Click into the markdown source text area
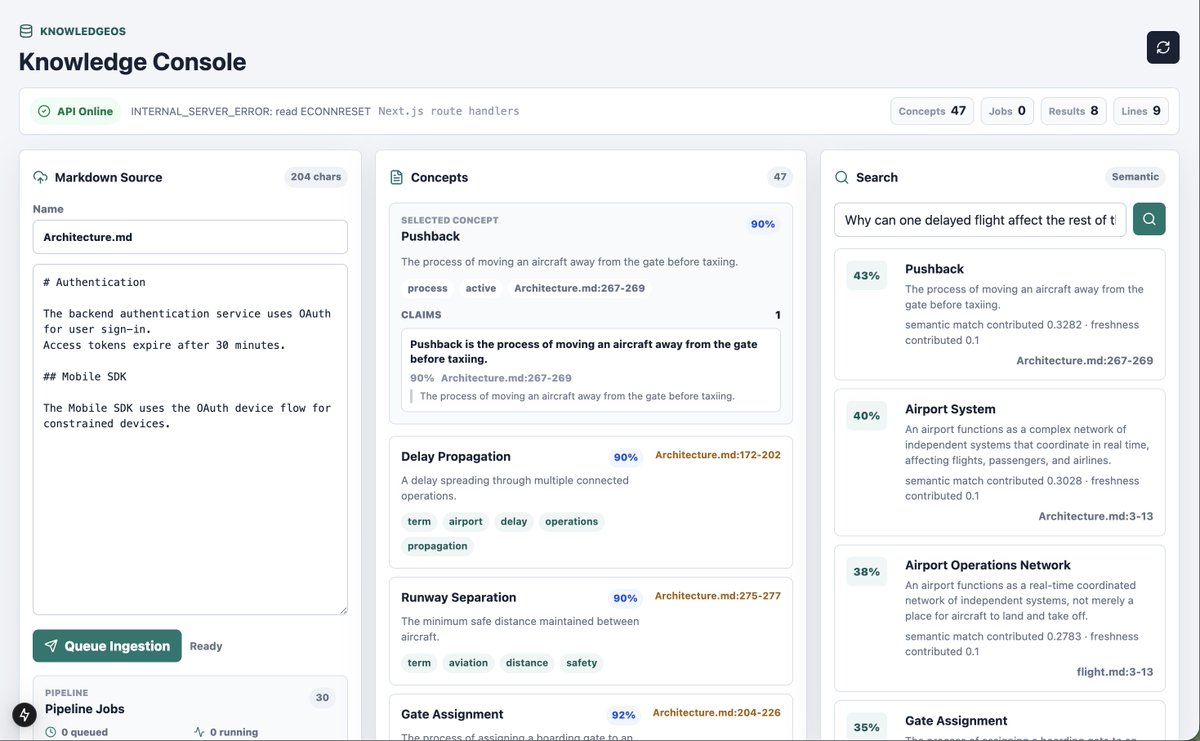The width and height of the screenshot is (1200, 741). pos(190,440)
